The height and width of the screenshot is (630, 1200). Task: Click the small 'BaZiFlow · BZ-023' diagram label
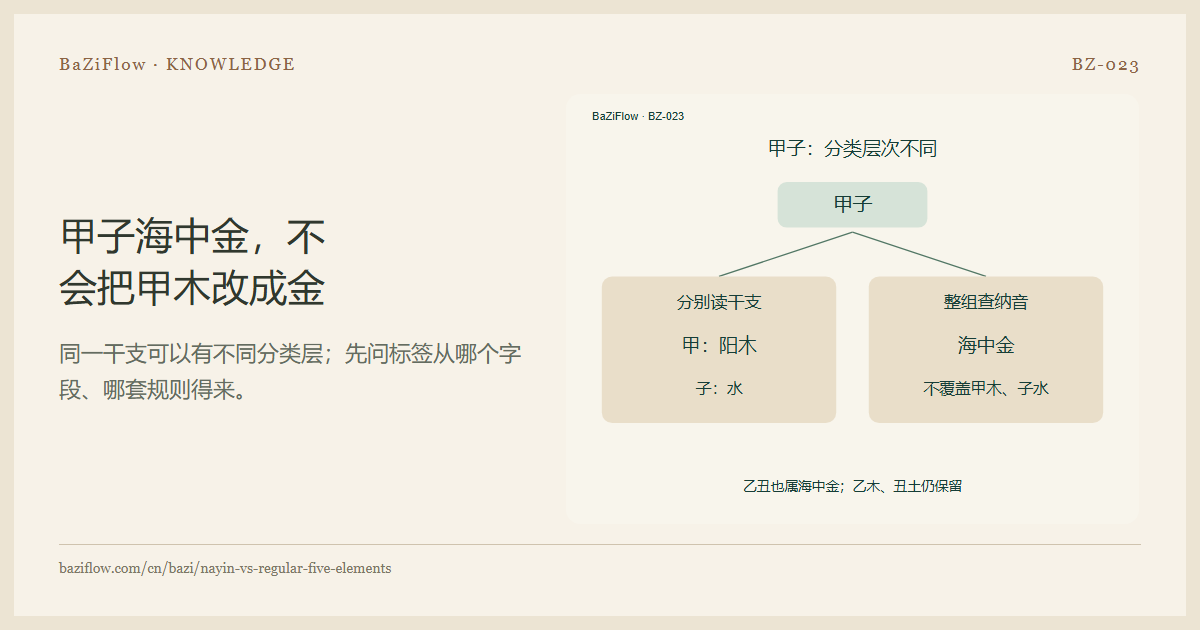point(638,116)
